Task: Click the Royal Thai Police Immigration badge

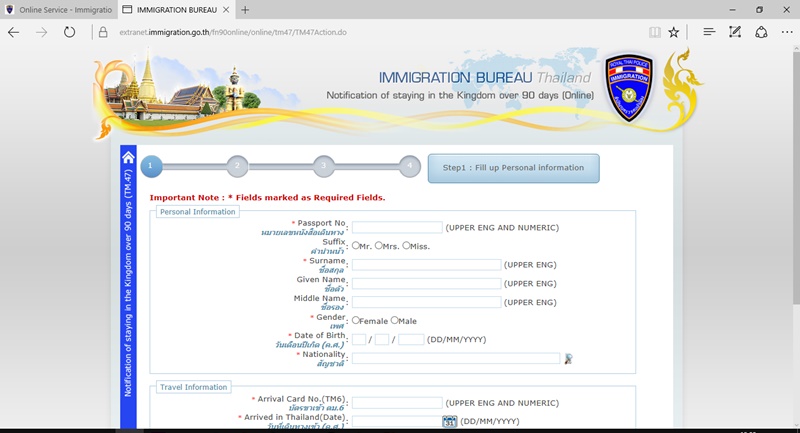Action: pos(629,88)
